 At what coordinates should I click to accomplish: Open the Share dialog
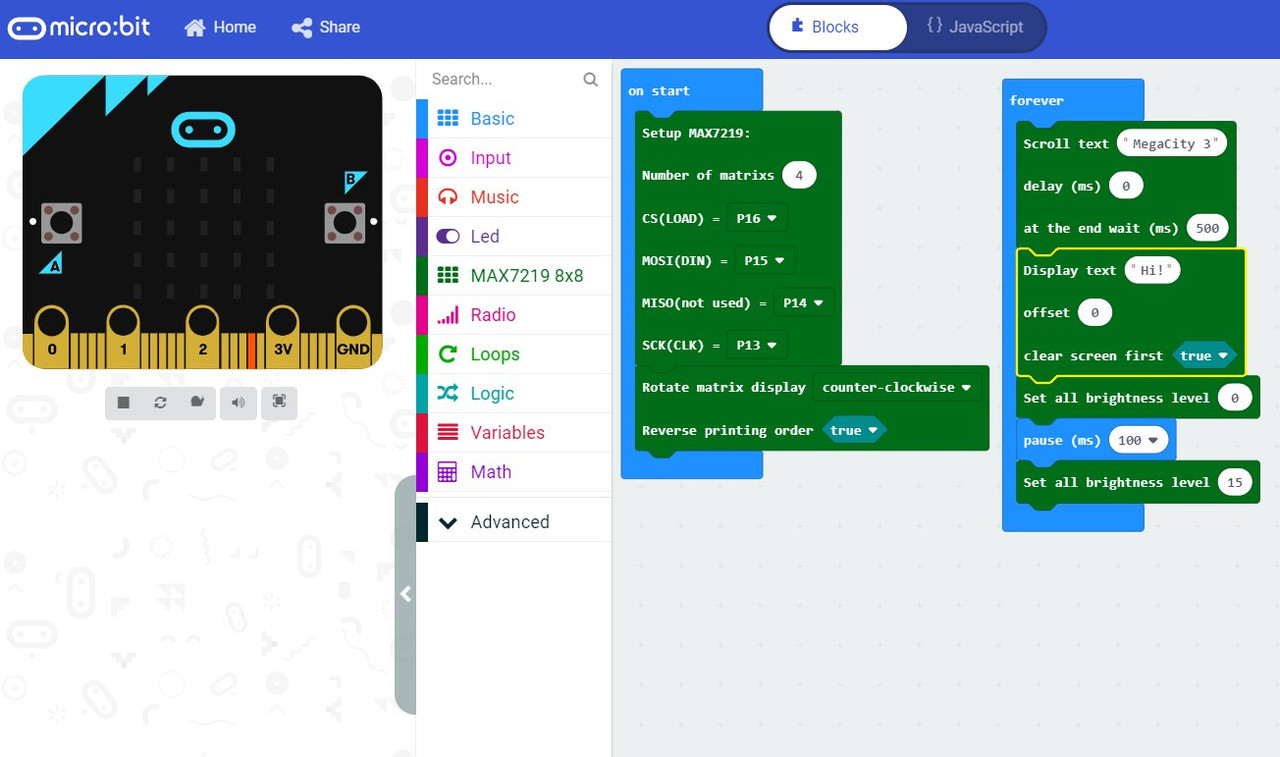[x=326, y=27]
